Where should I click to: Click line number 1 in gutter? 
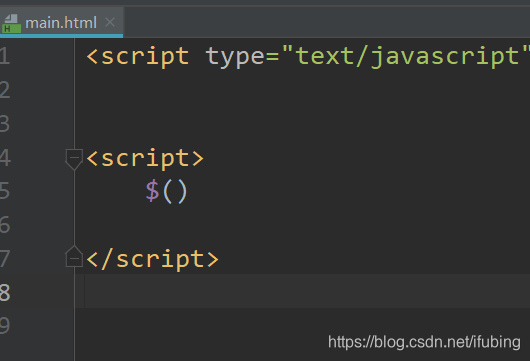click(x=5, y=56)
